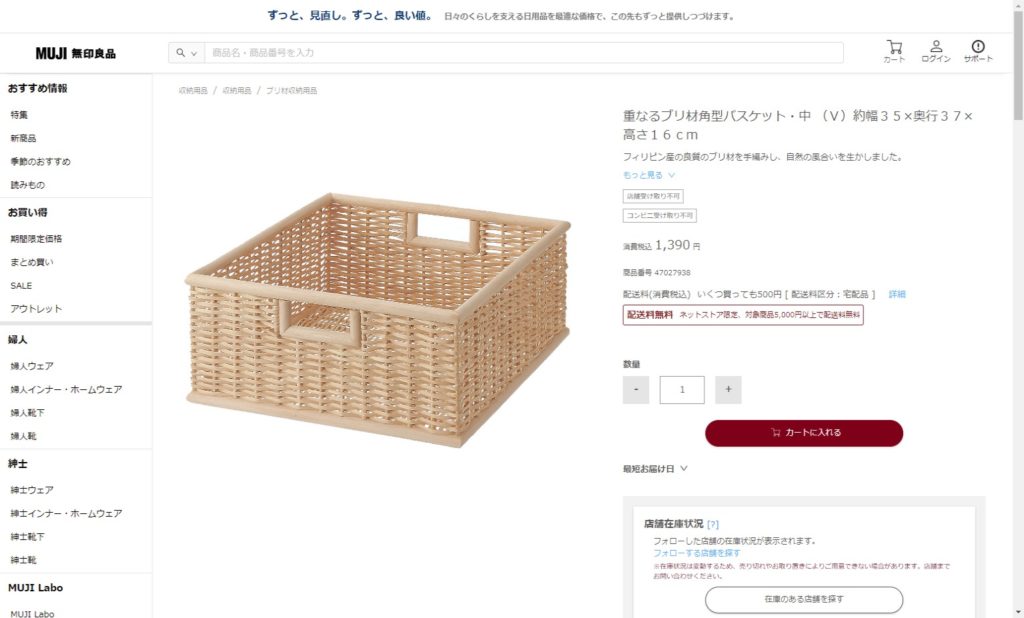Image resolution: width=1024 pixels, height=618 pixels.
Task: Click the MUJI 無印良品 logo
Action: pos(74,51)
